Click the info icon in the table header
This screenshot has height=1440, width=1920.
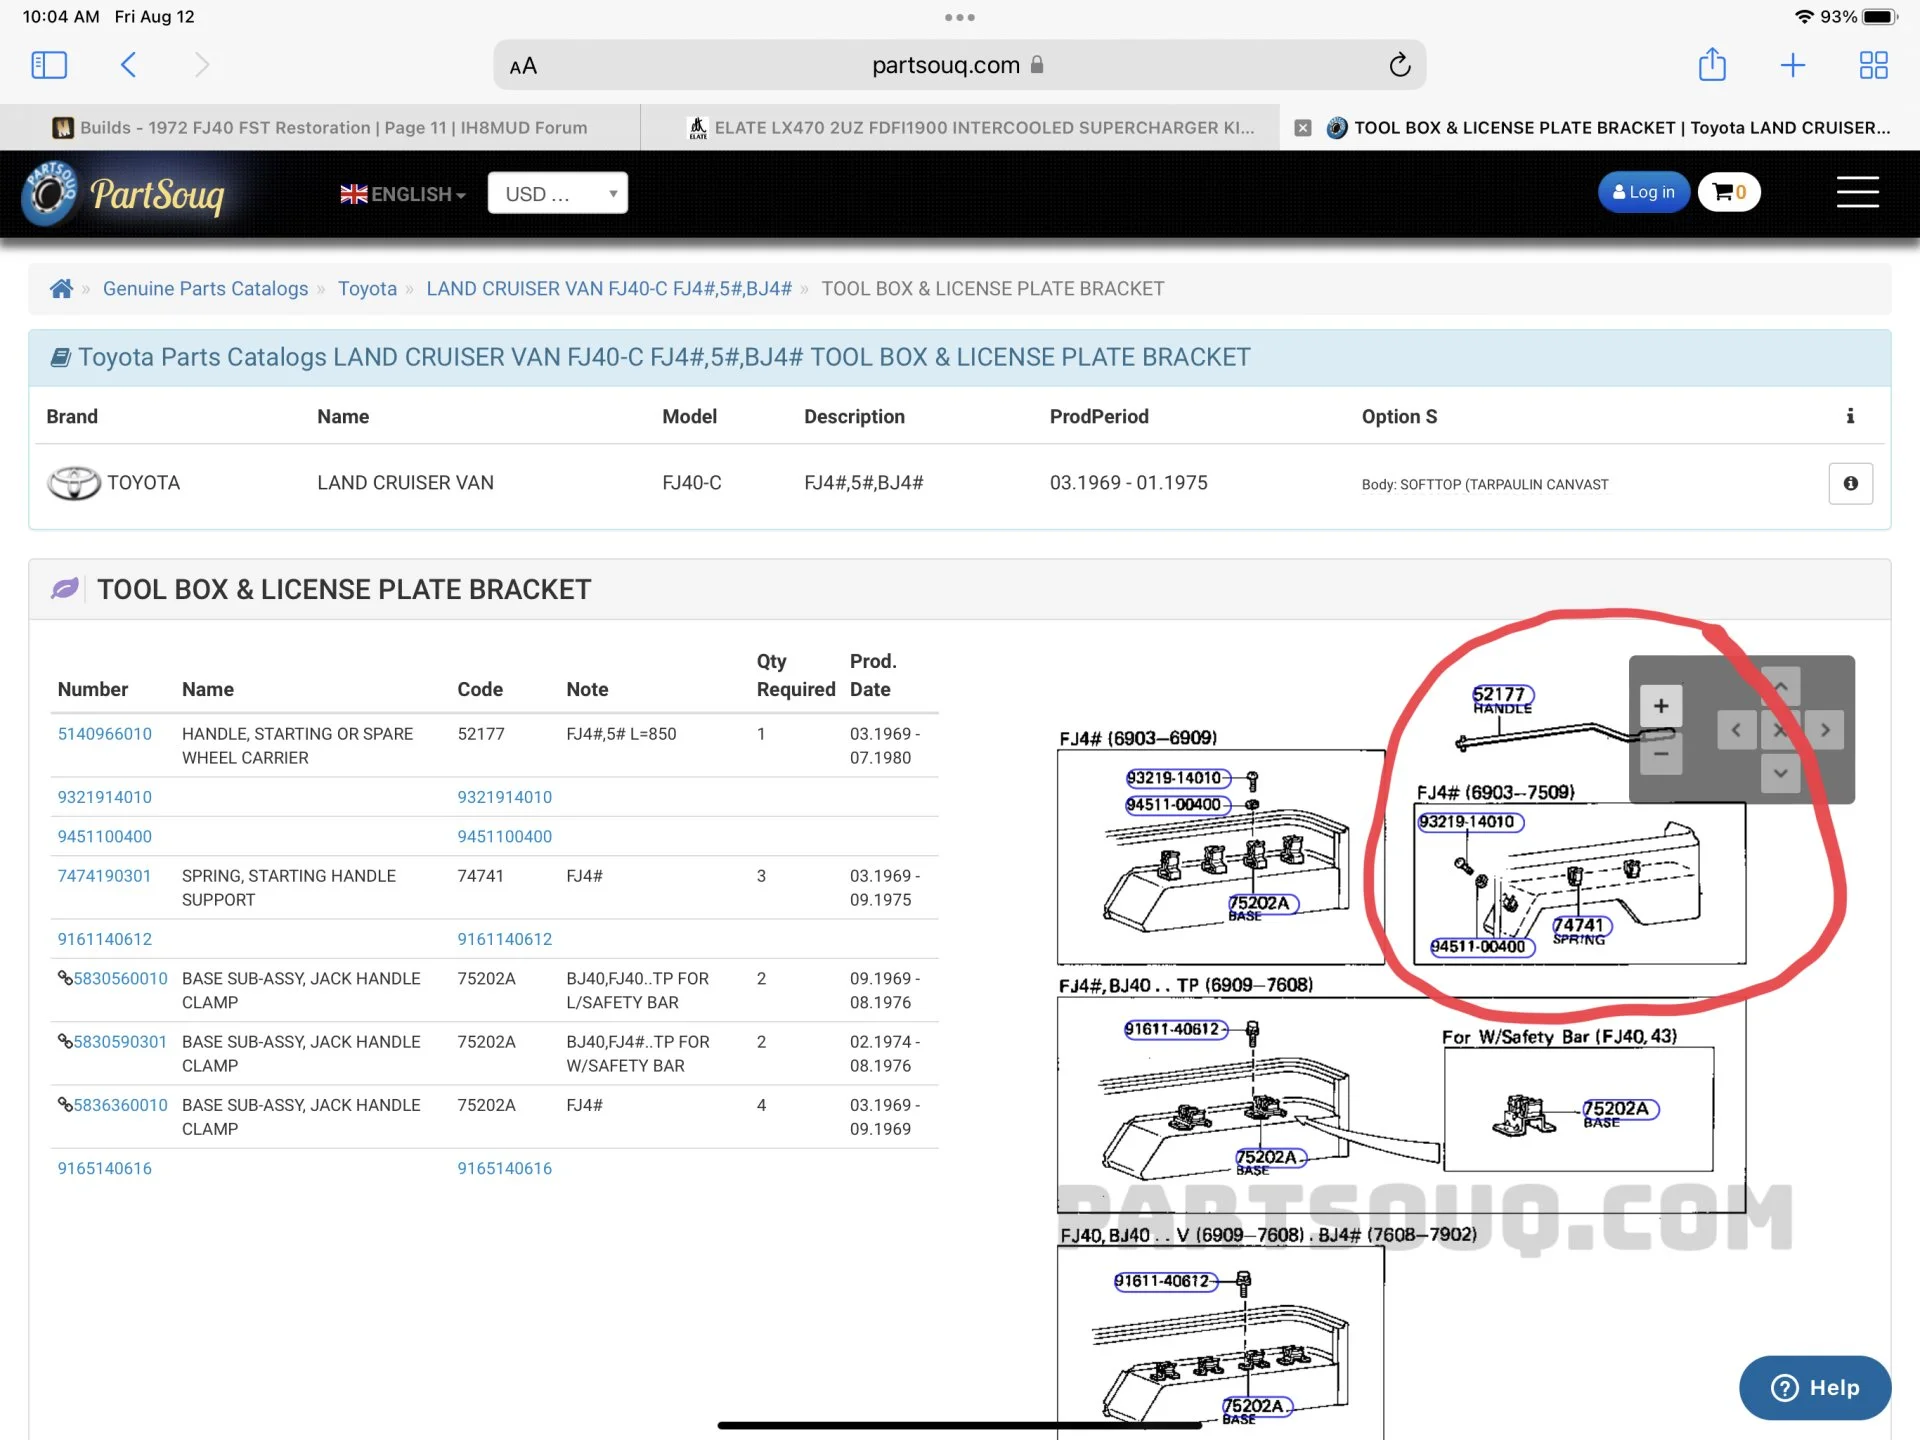pos(1850,416)
